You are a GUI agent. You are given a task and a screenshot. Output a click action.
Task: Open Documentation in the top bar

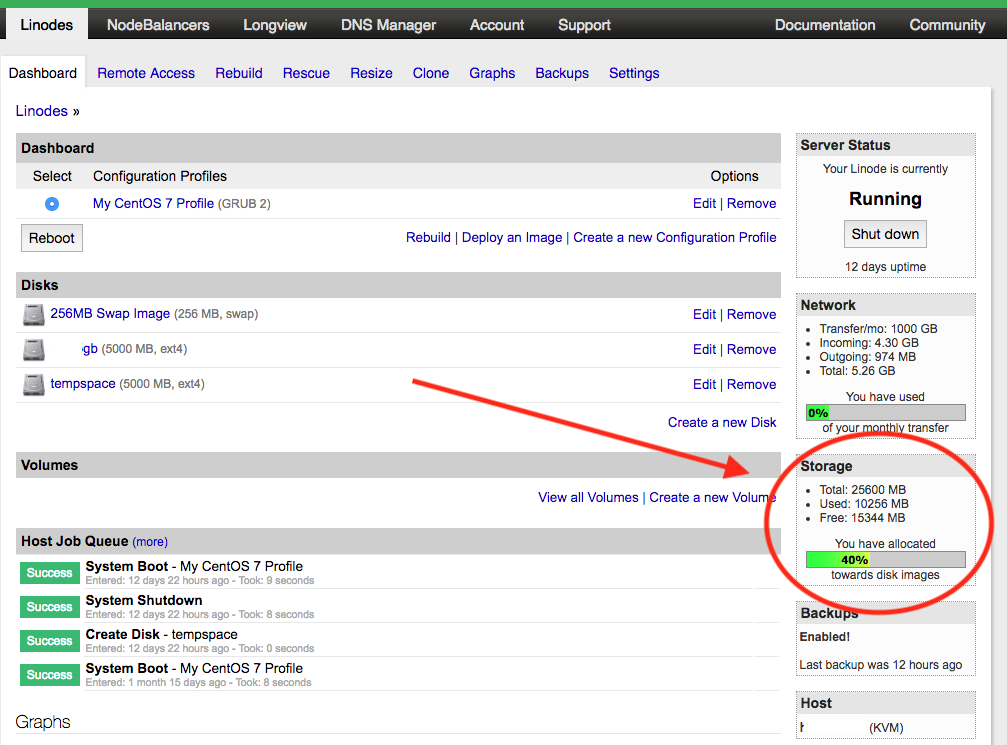pyautogui.click(x=825, y=25)
